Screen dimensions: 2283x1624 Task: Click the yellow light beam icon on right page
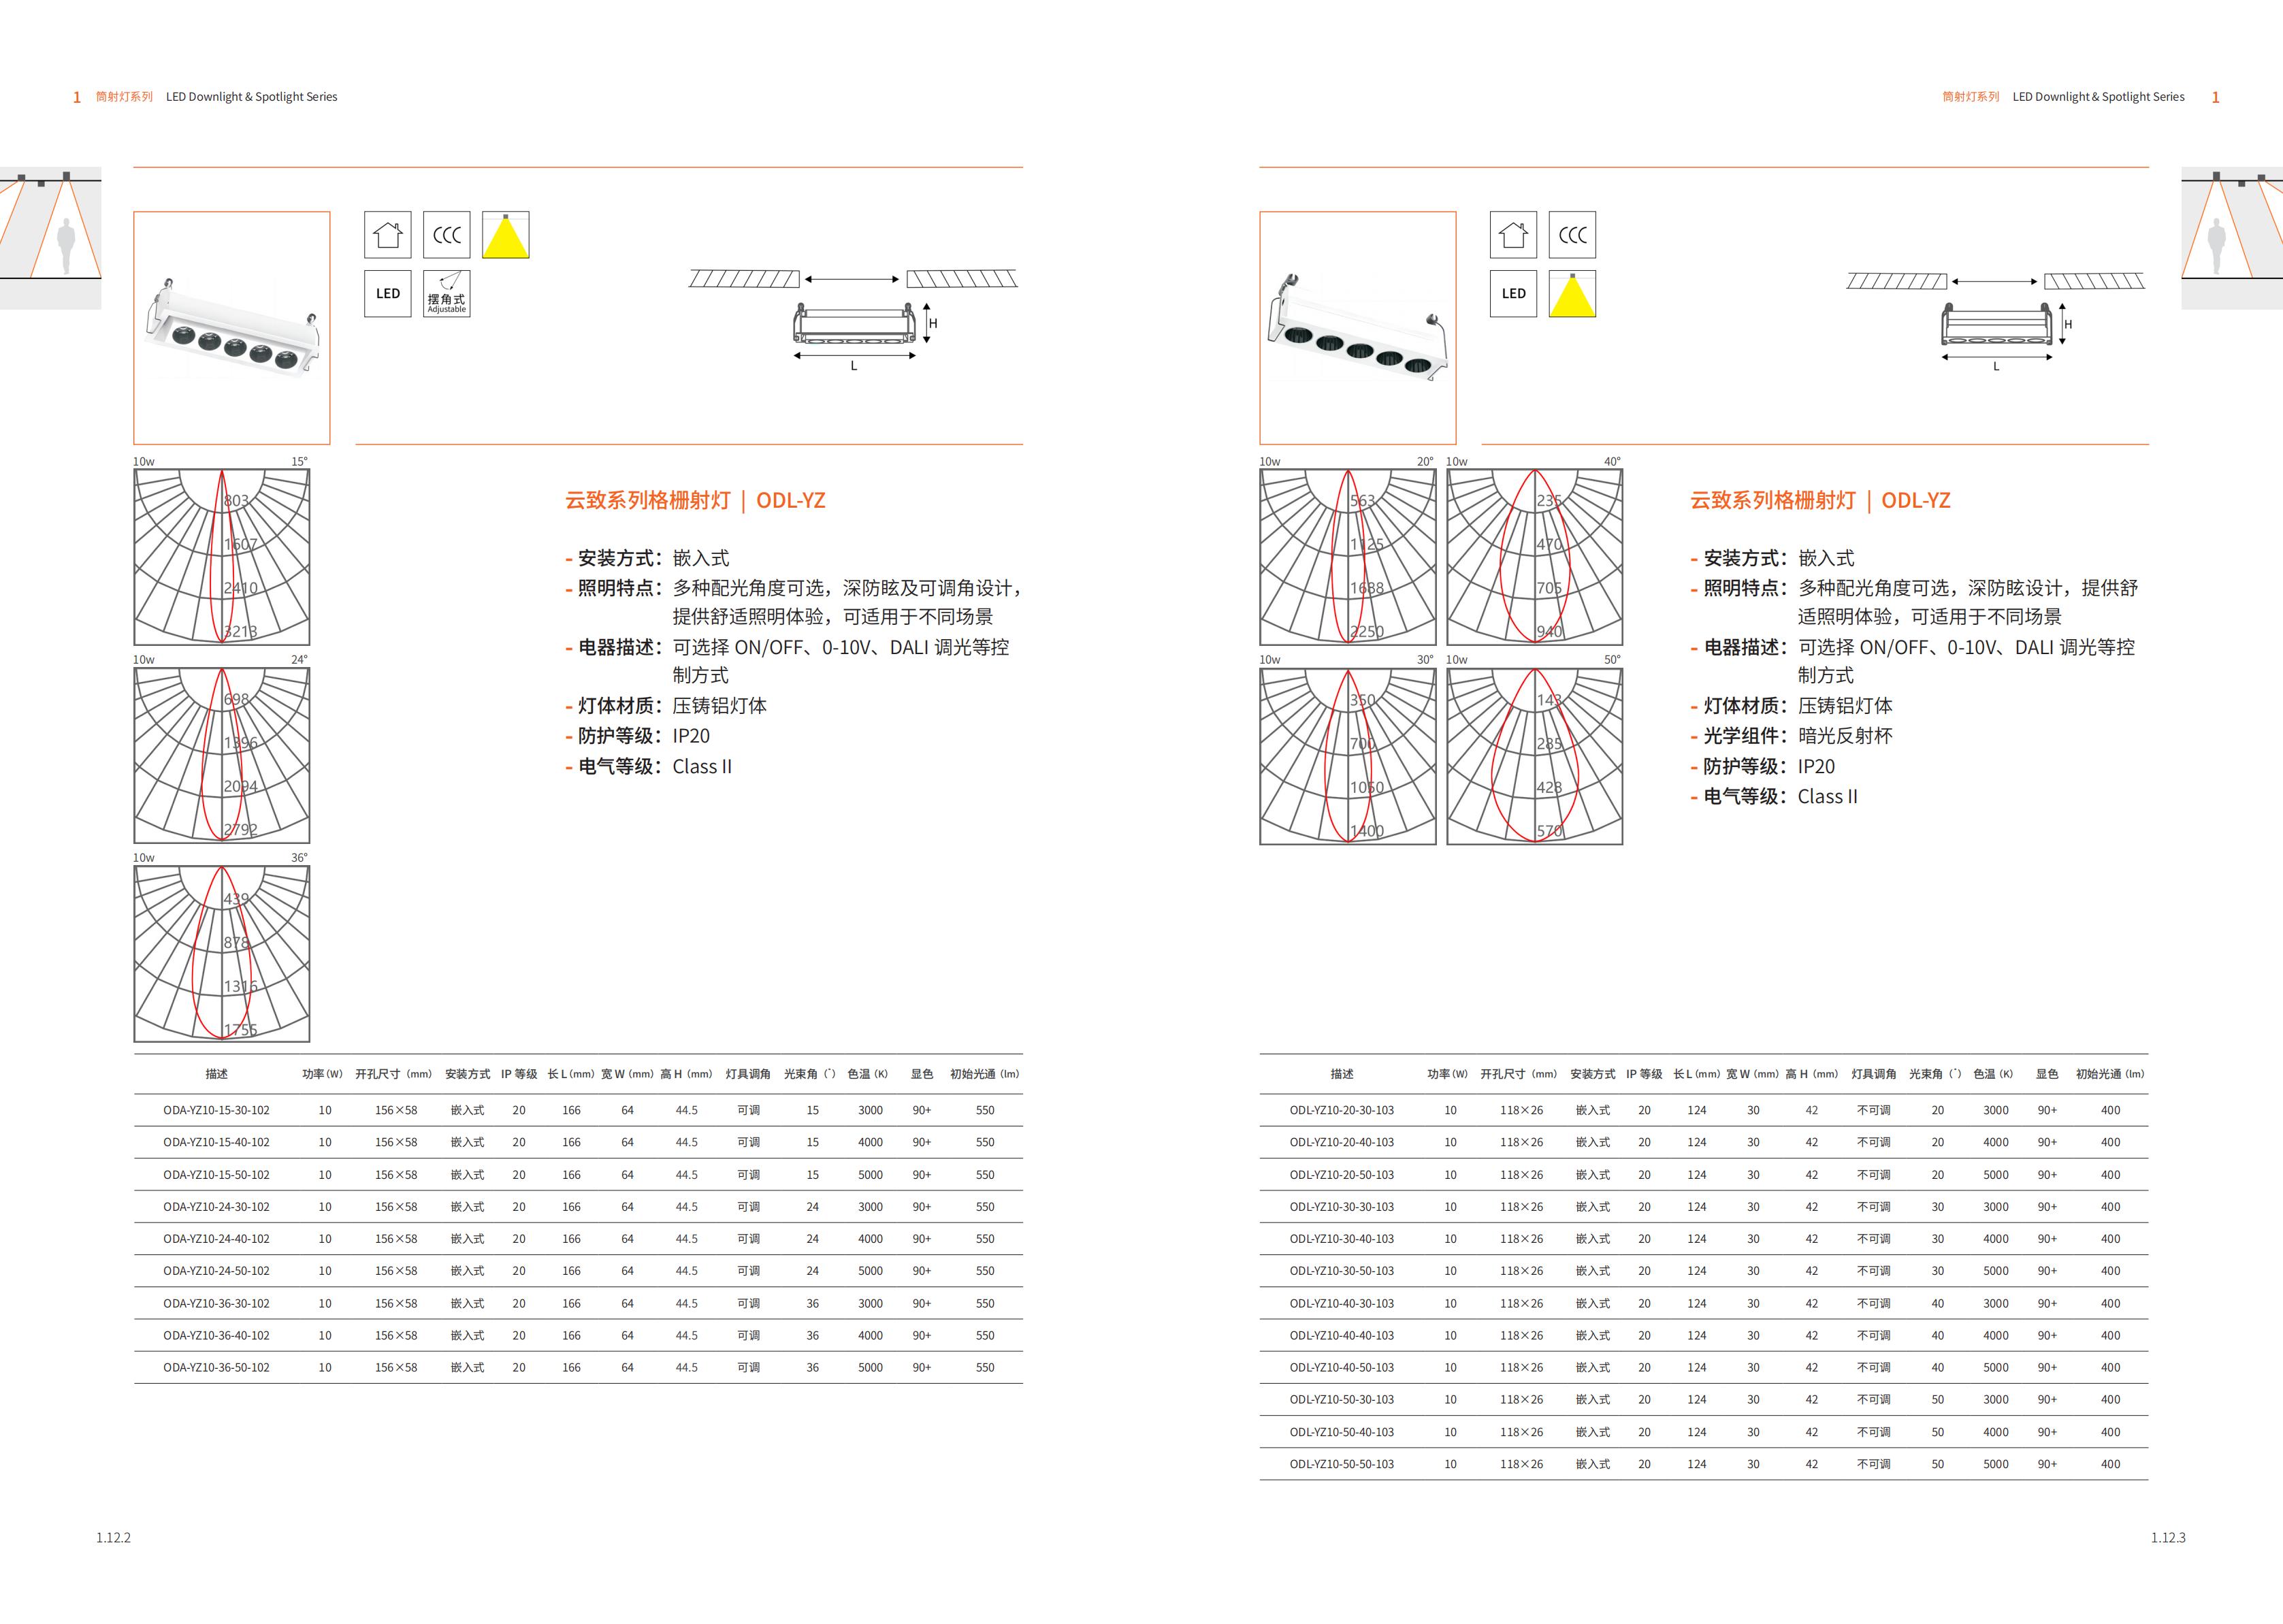pyautogui.click(x=1572, y=294)
